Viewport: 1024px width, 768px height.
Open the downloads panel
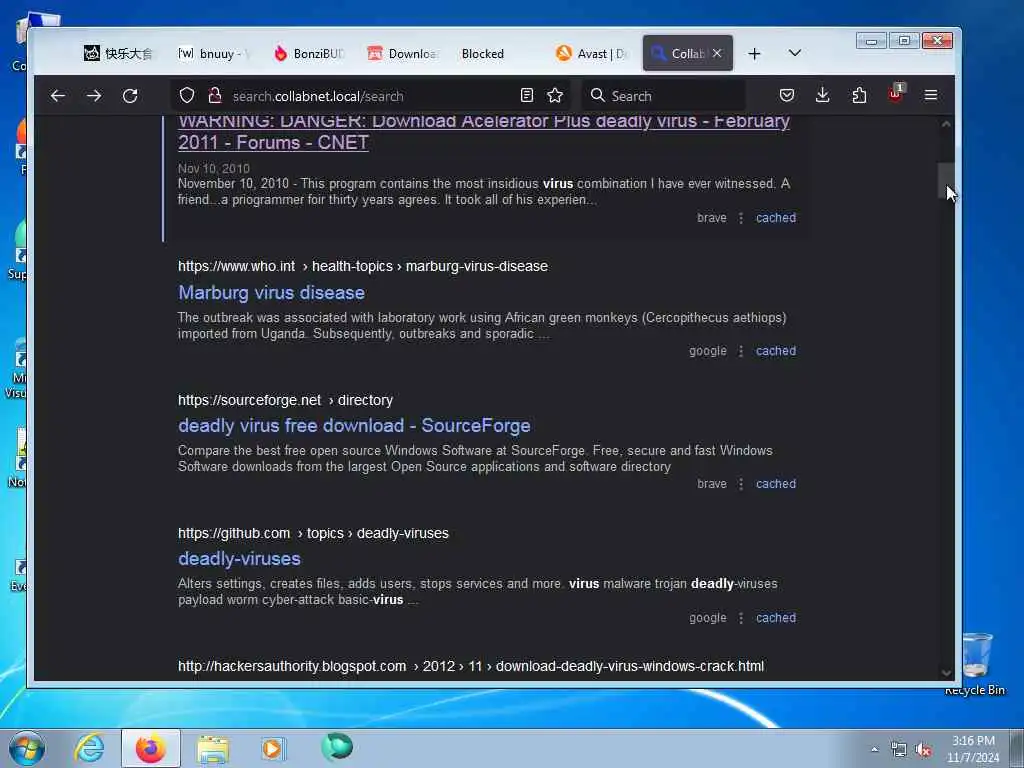coord(823,95)
